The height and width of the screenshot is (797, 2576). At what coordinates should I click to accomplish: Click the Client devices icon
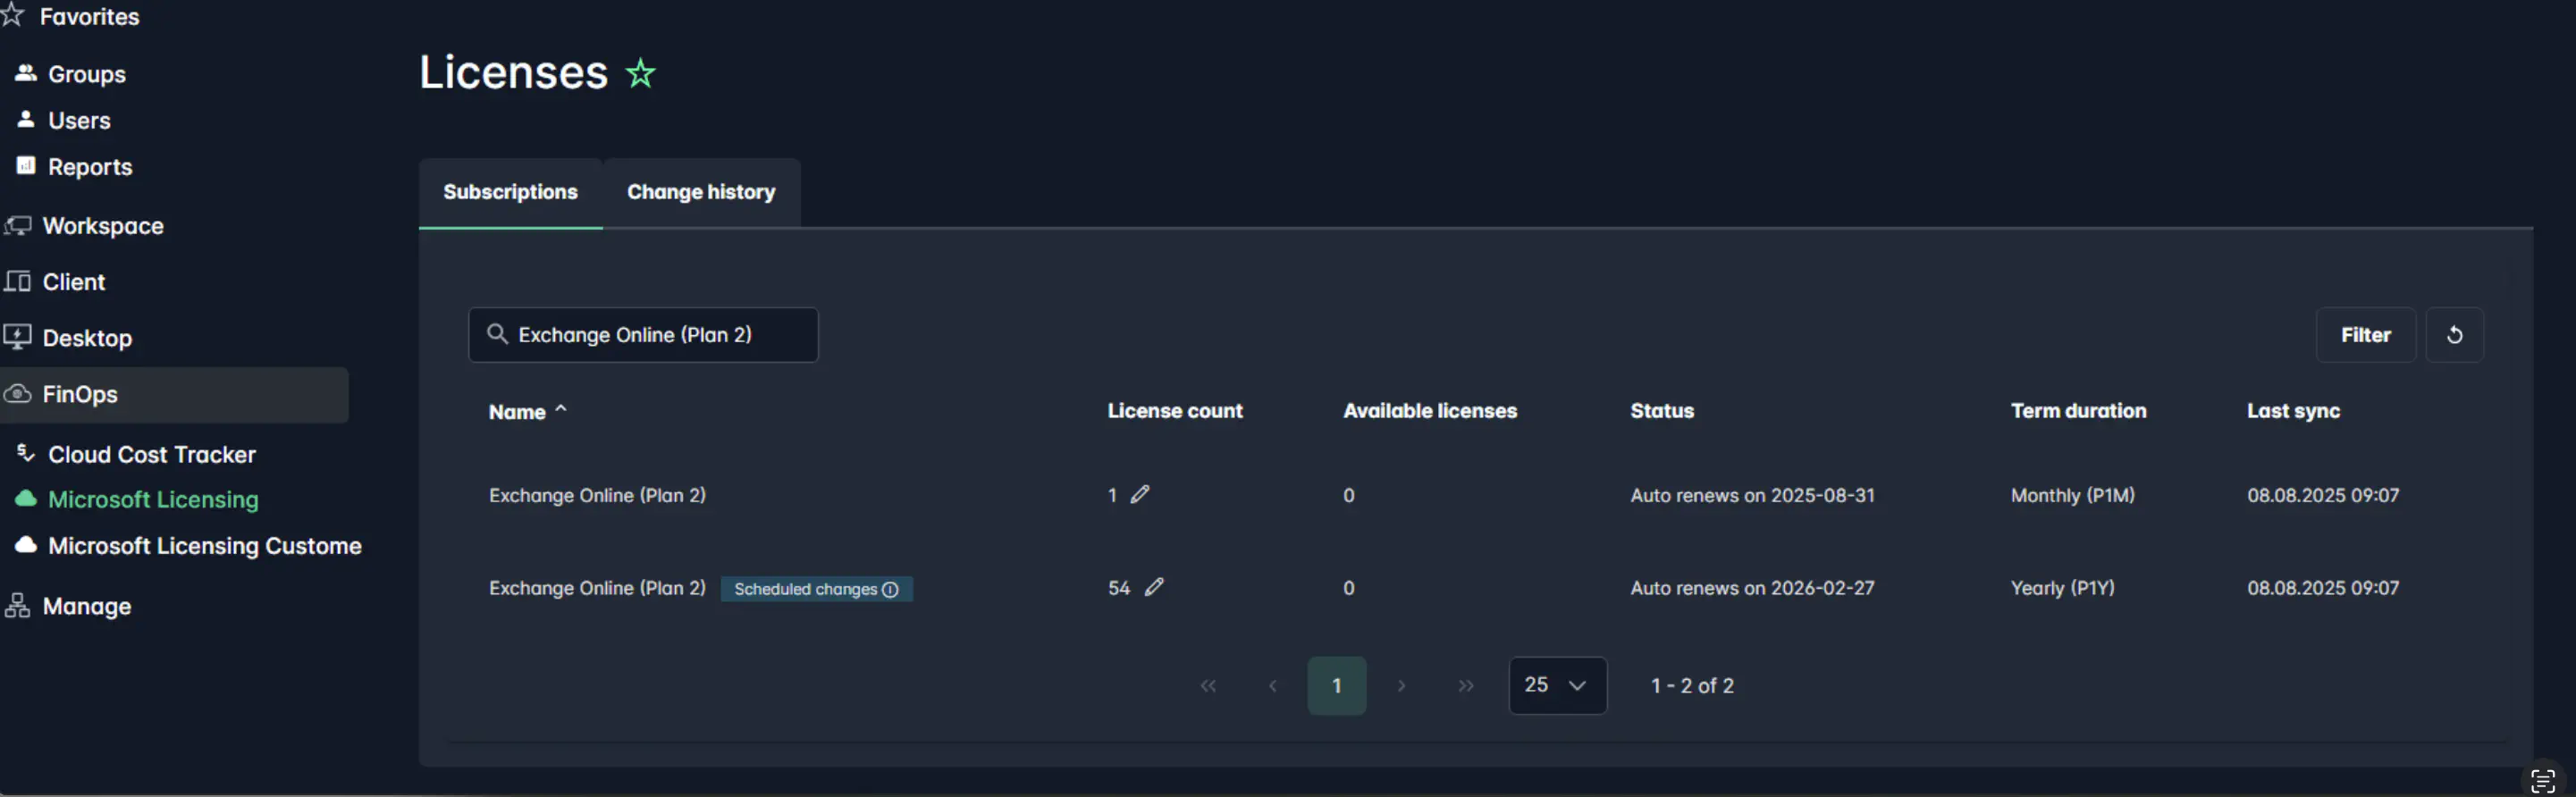pyautogui.click(x=17, y=281)
